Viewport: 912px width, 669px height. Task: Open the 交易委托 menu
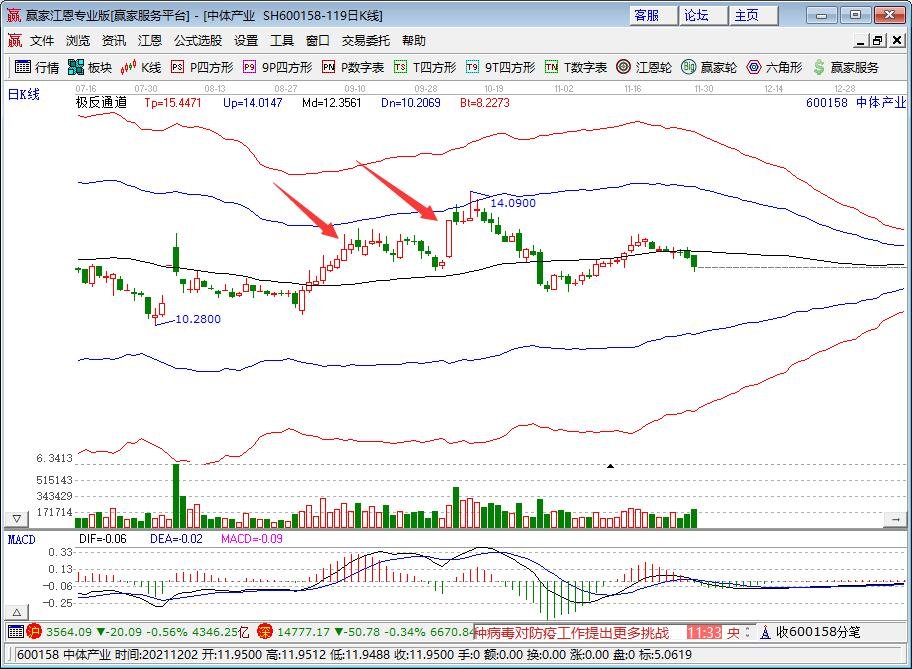pos(366,40)
